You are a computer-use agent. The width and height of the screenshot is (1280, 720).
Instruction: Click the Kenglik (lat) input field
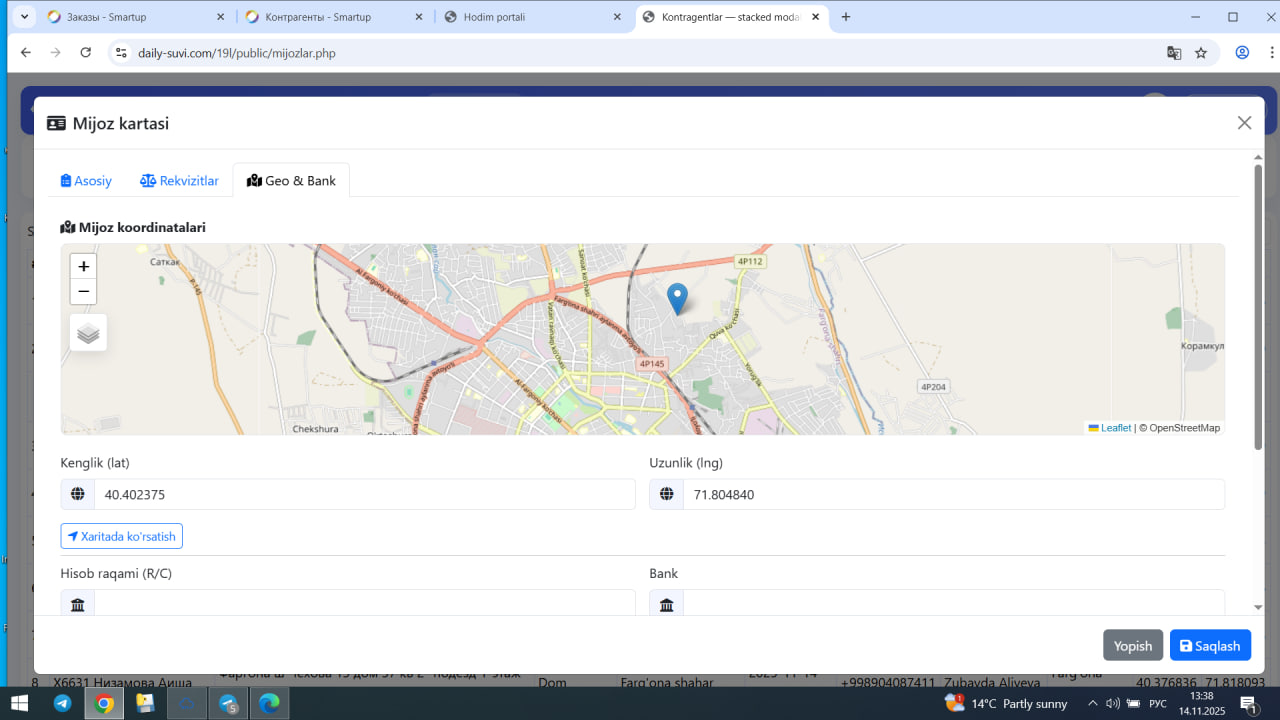pyautogui.click(x=364, y=494)
